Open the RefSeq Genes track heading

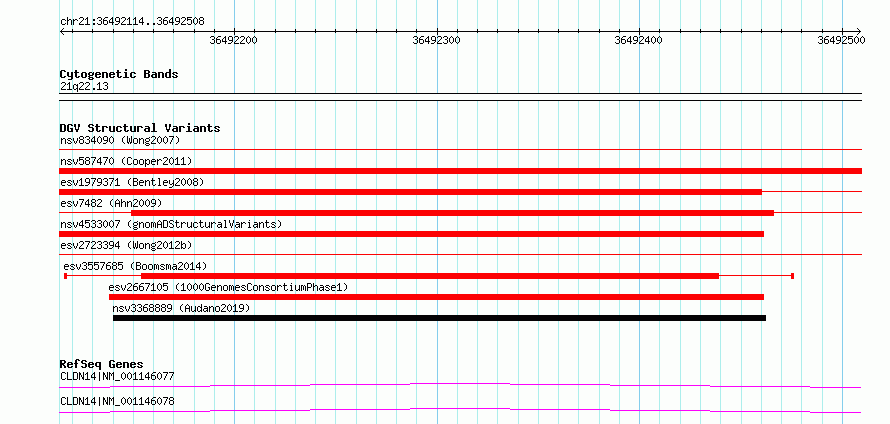(x=102, y=364)
